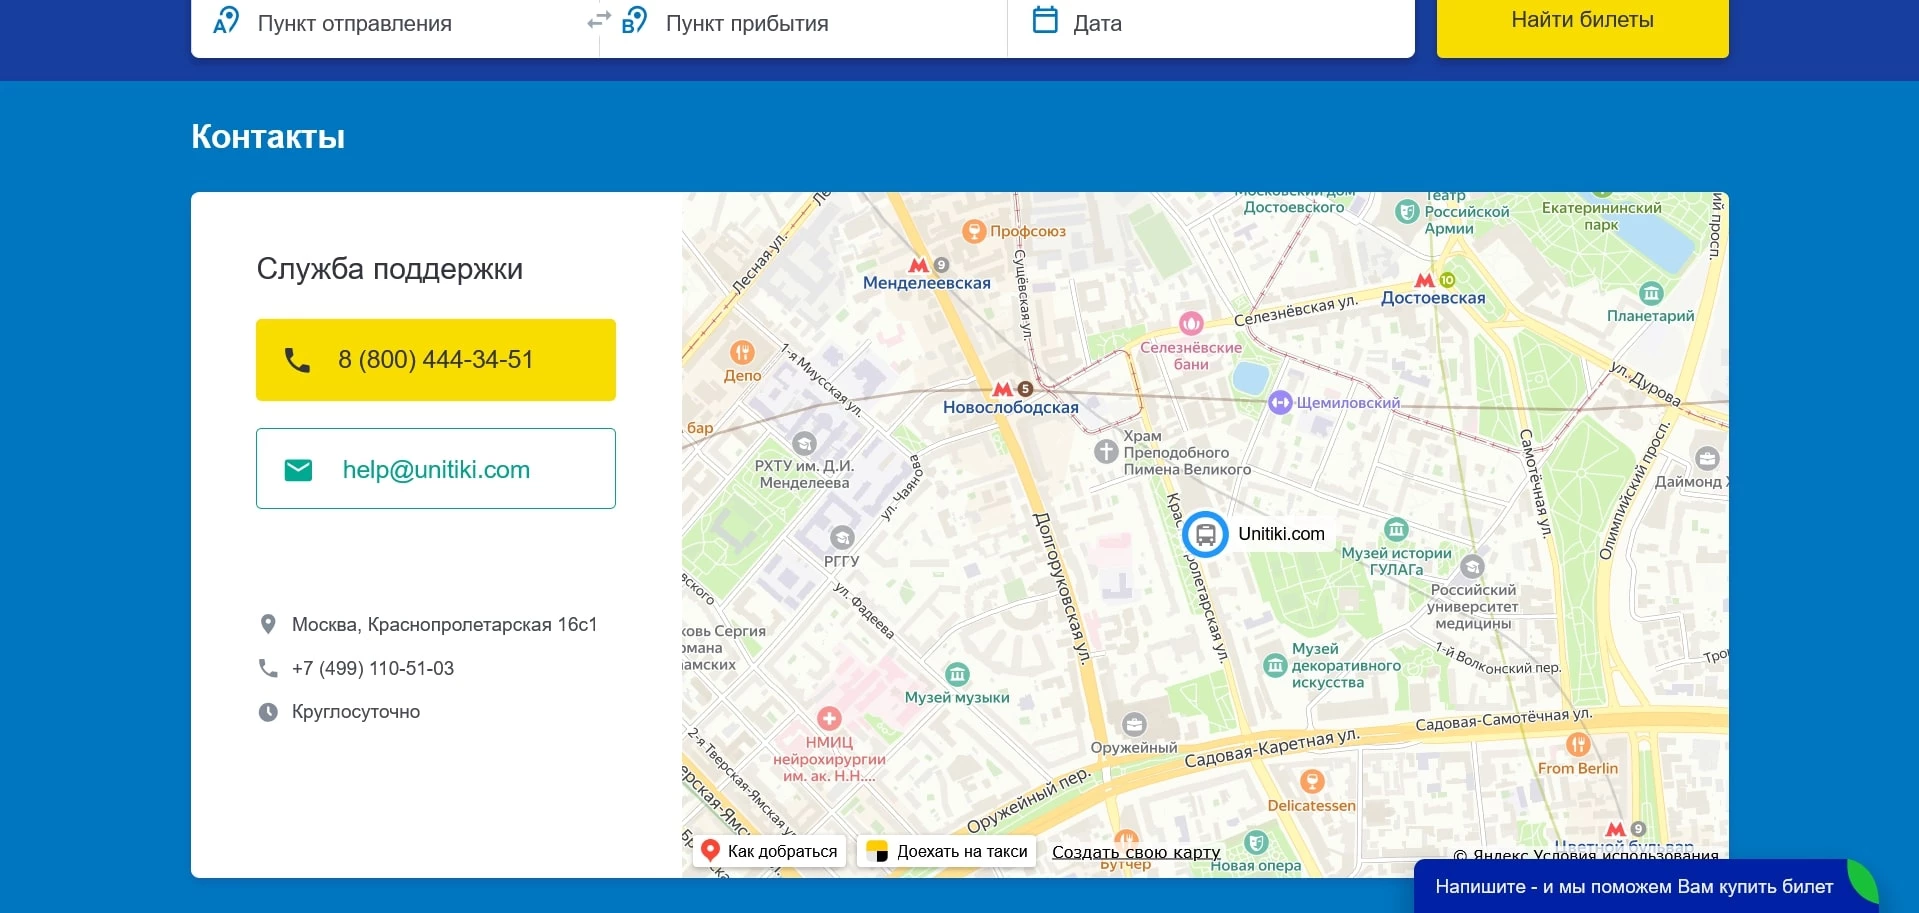This screenshot has width=1919, height=913.
Task: Click the help@unitiki.com email button
Action: pyautogui.click(x=435, y=469)
